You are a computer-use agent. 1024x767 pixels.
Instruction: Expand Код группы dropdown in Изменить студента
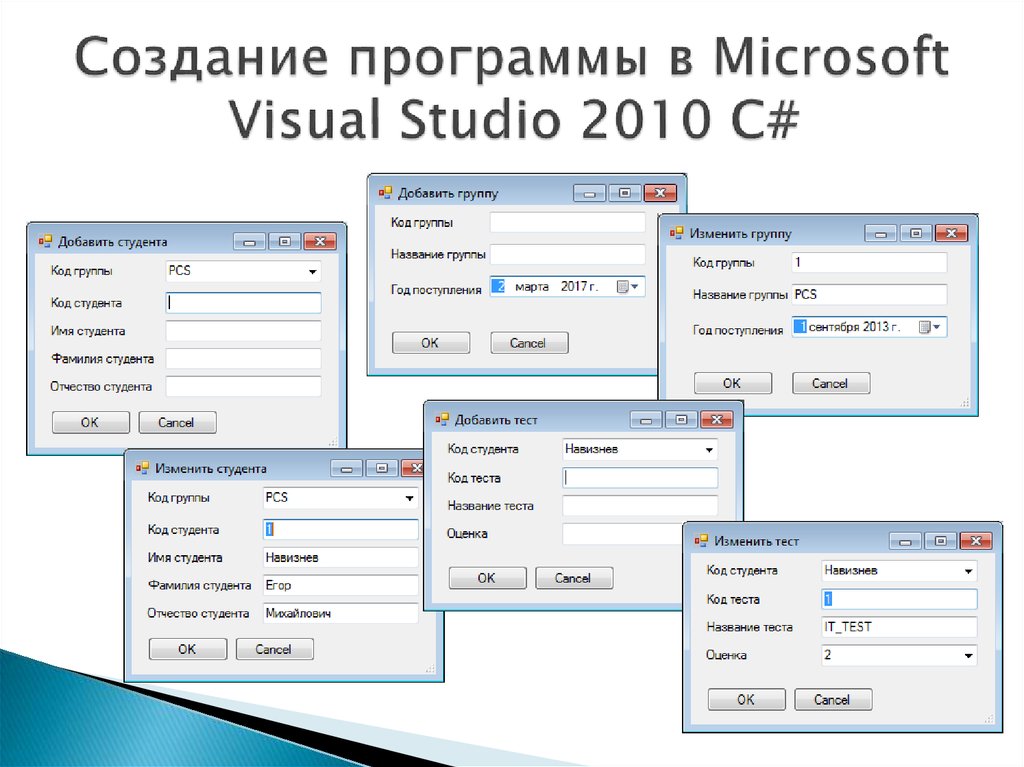tap(409, 498)
